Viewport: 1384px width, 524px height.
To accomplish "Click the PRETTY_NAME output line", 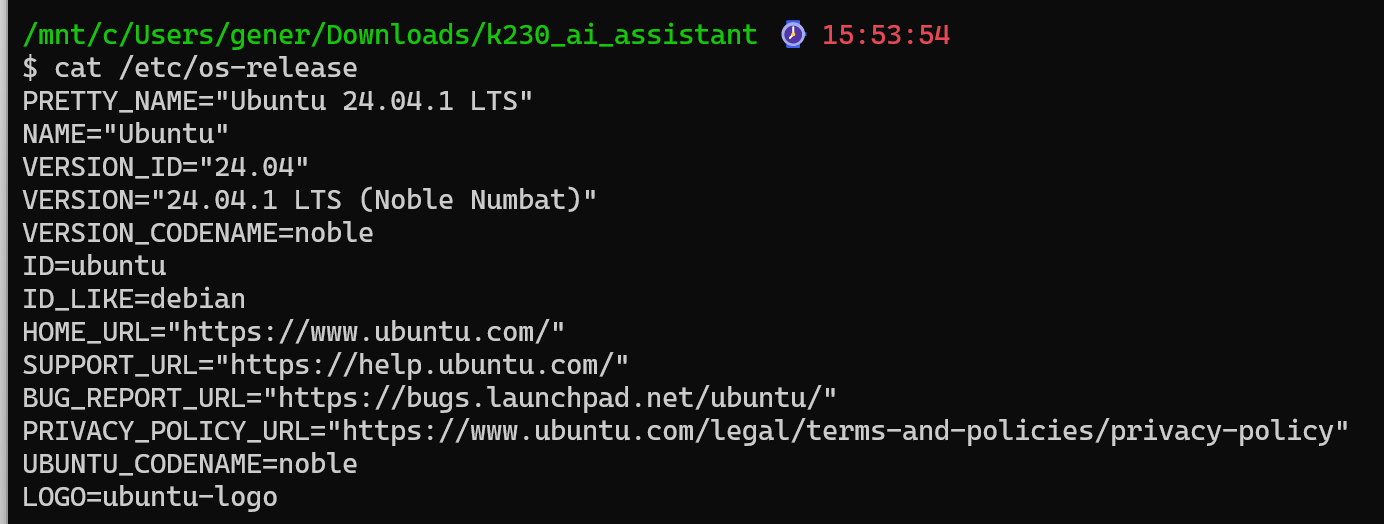I will coord(278,101).
